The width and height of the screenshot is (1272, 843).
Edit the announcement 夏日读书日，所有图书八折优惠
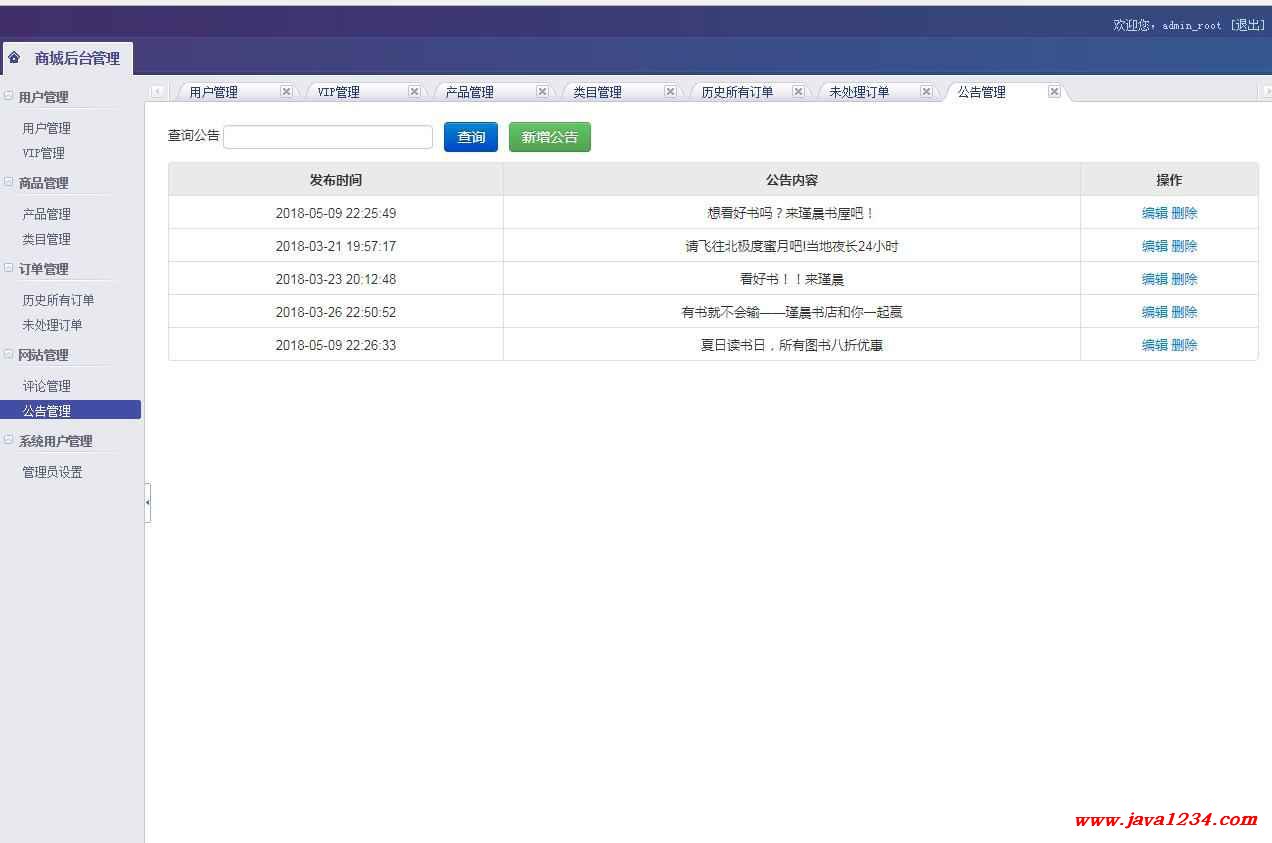pos(1154,345)
